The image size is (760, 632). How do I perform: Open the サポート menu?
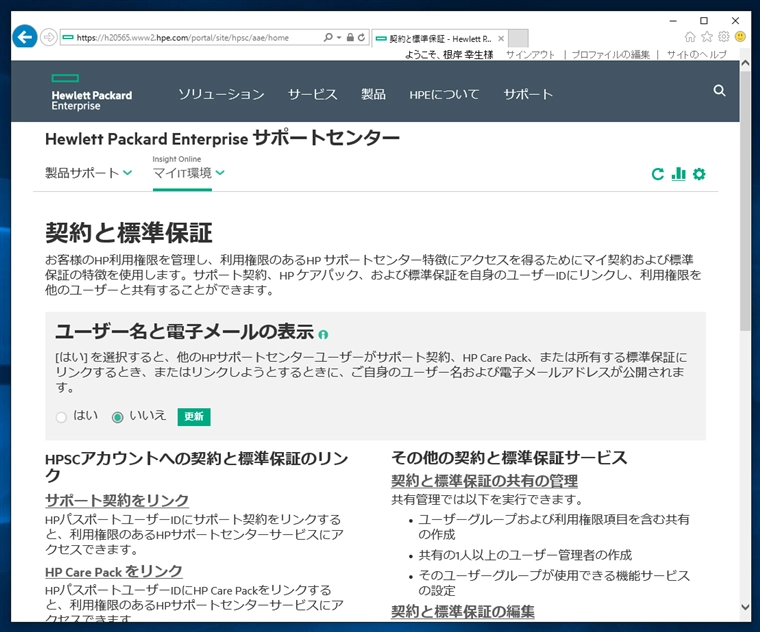click(528, 94)
